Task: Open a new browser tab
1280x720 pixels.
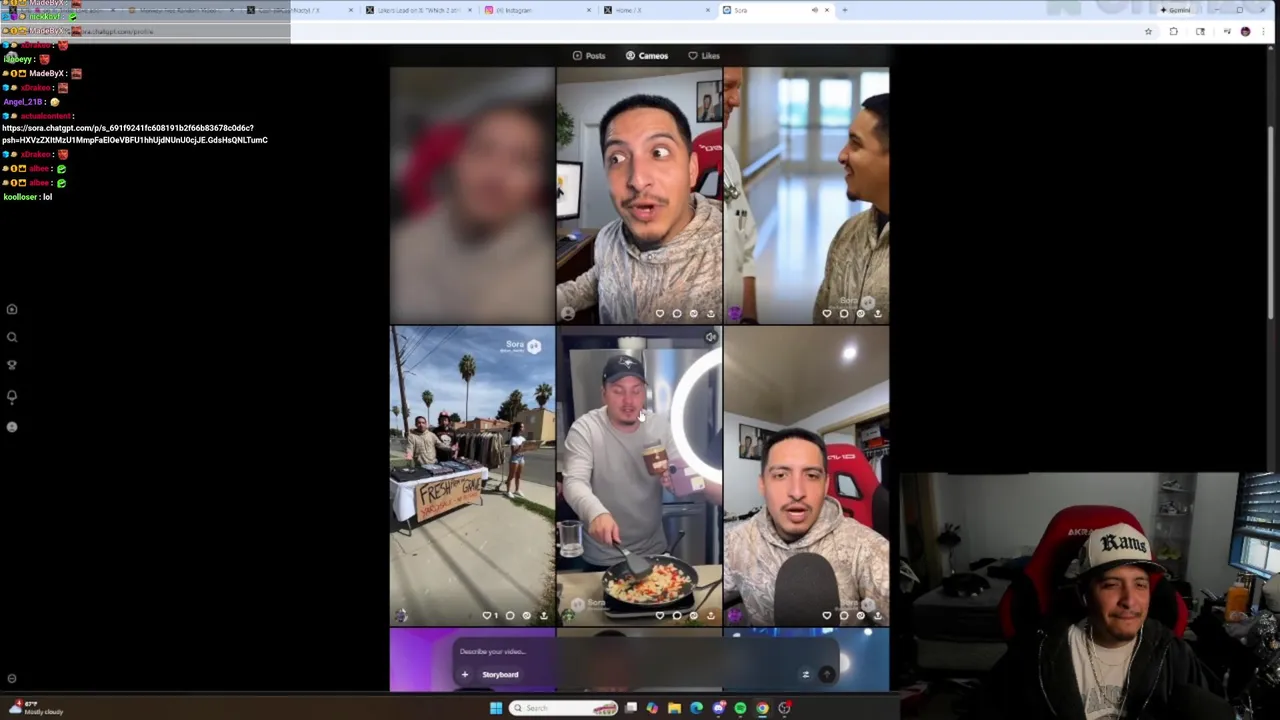Action: point(844,10)
